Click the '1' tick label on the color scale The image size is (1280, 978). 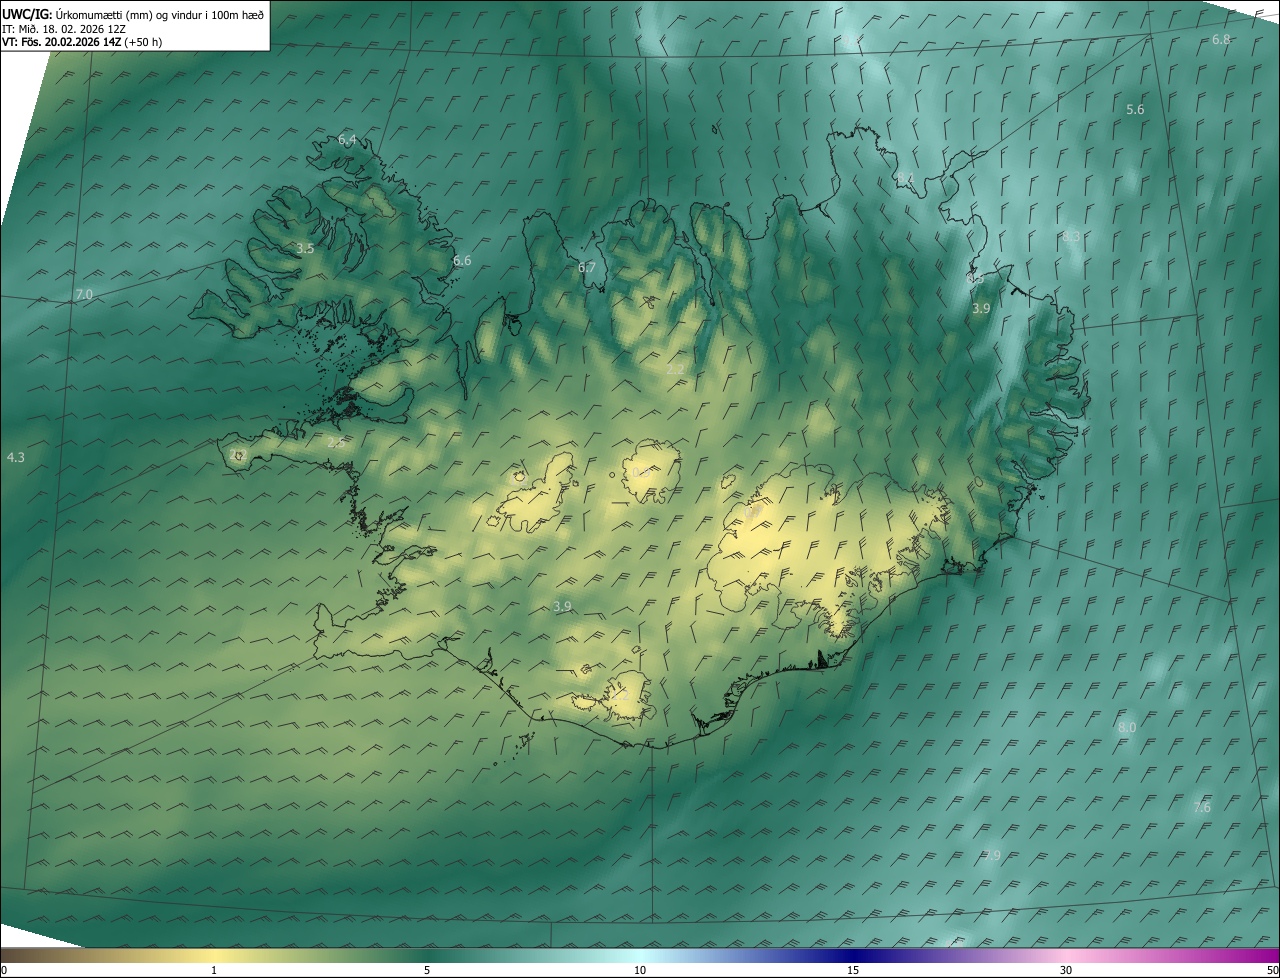click(214, 970)
